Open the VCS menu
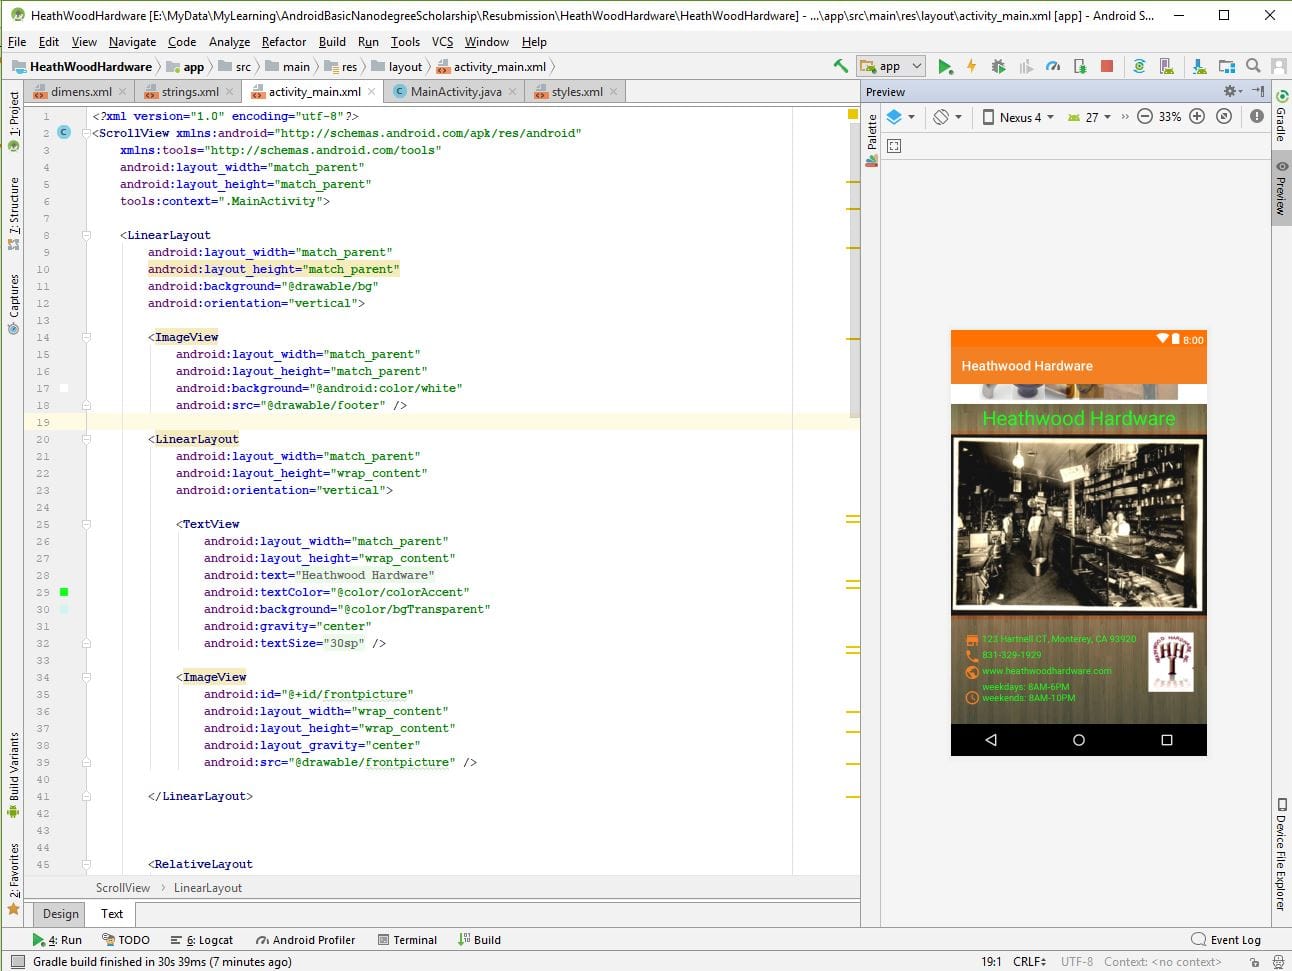 442,41
